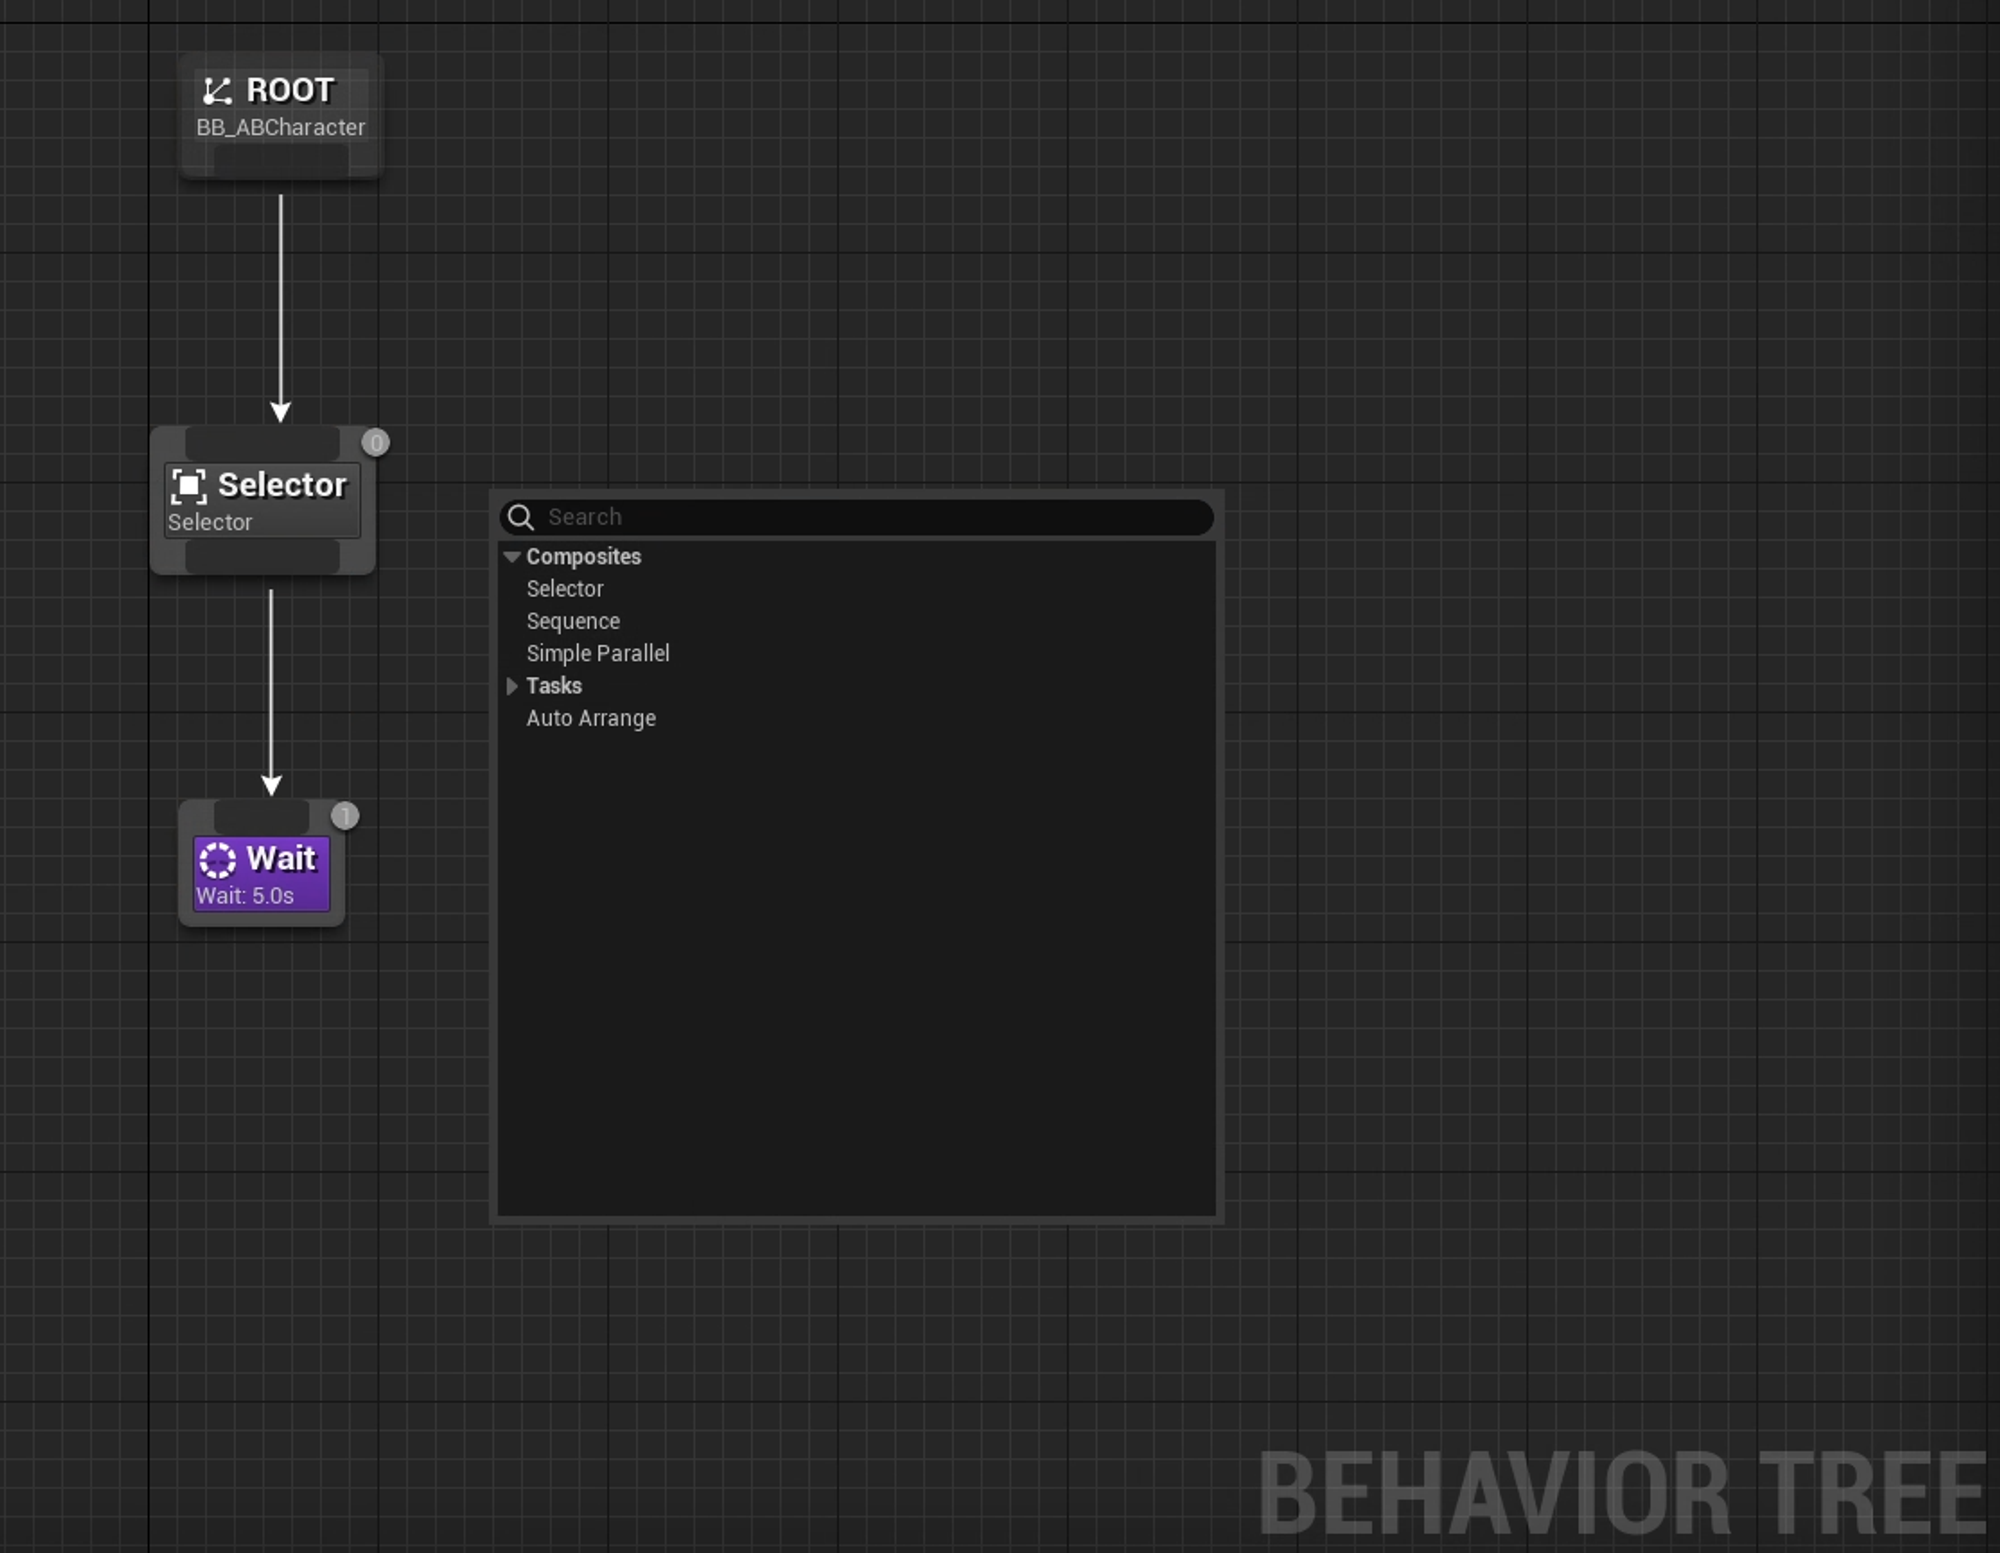The image size is (2000, 1553).
Task: Click the 'Wait: 5.0s' description text
Action: [x=245, y=896]
